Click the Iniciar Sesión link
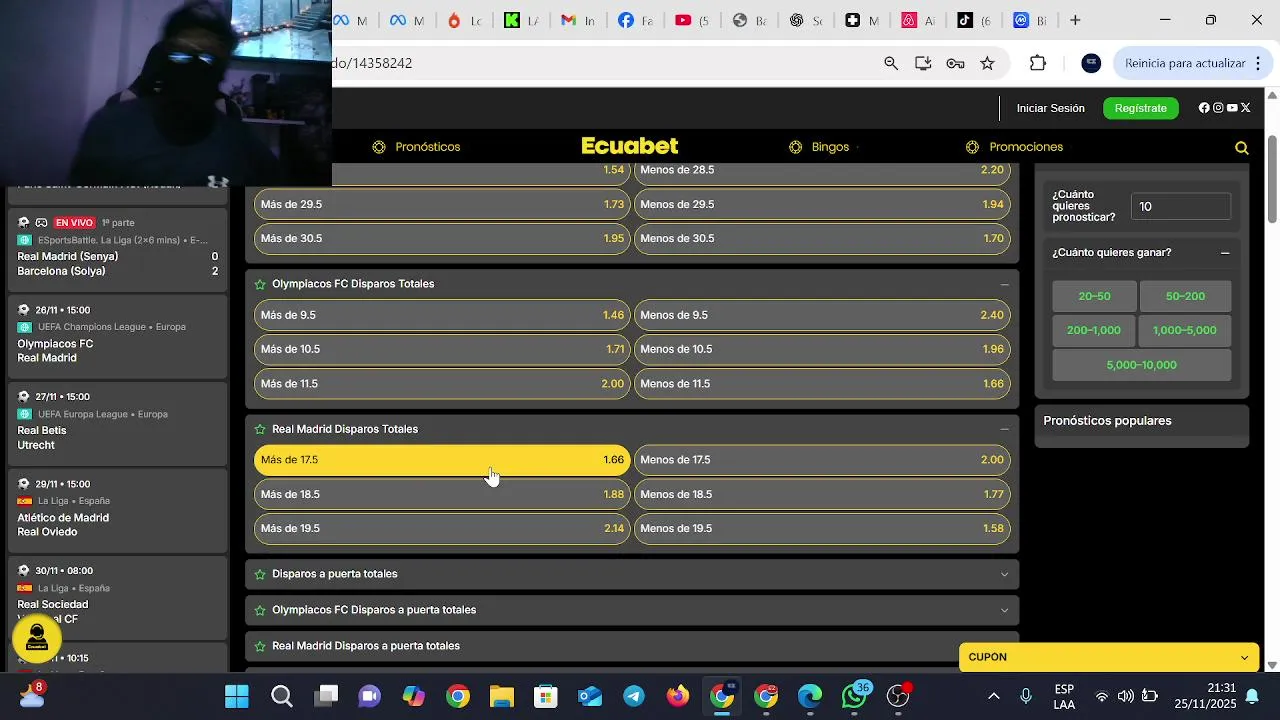 click(1050, 108)
